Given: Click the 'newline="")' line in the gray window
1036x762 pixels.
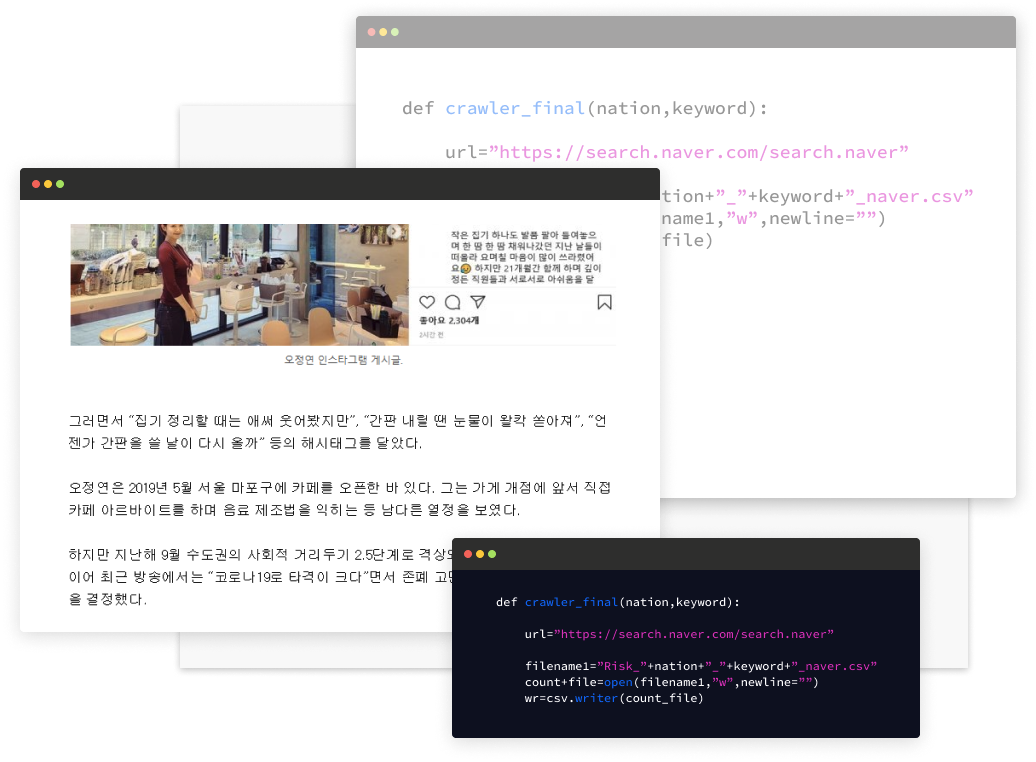Looking at the screenshot, I should pyautogui.click(x=773, y=218).
